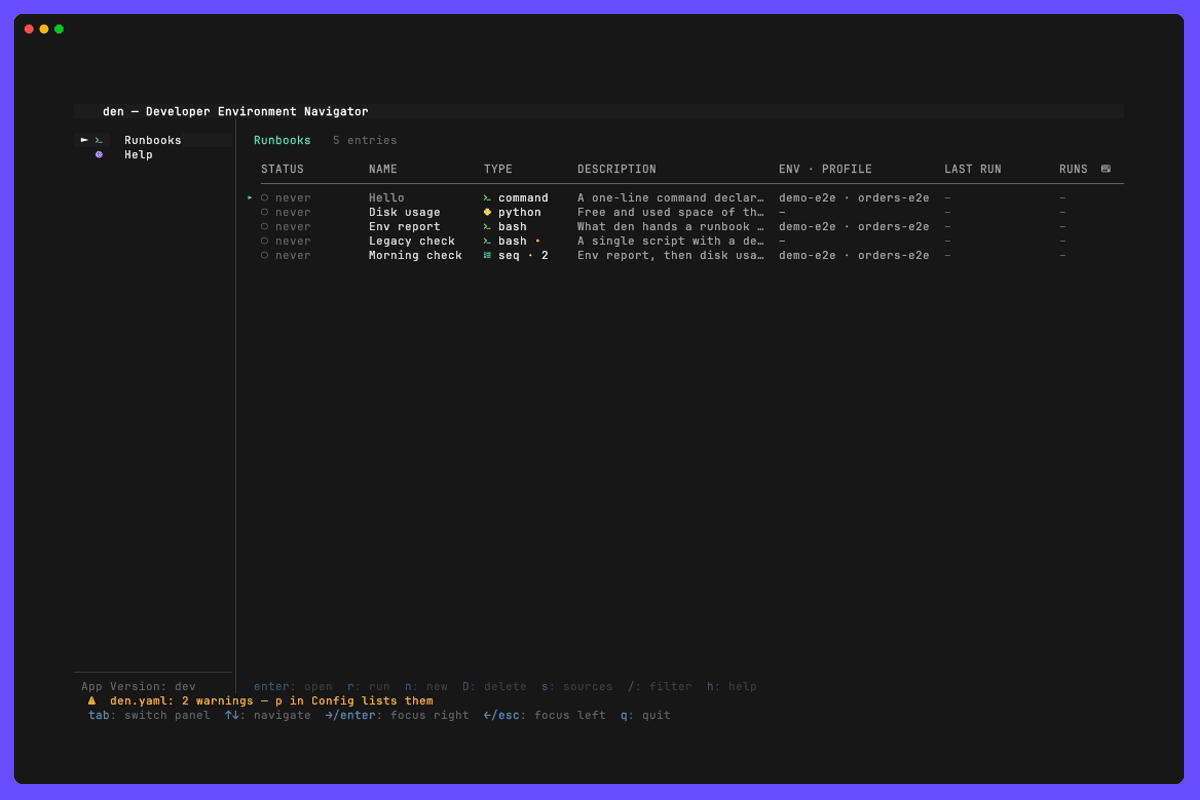Click demo-e2e · orders-e2e in Env report row

coord(854,227)
